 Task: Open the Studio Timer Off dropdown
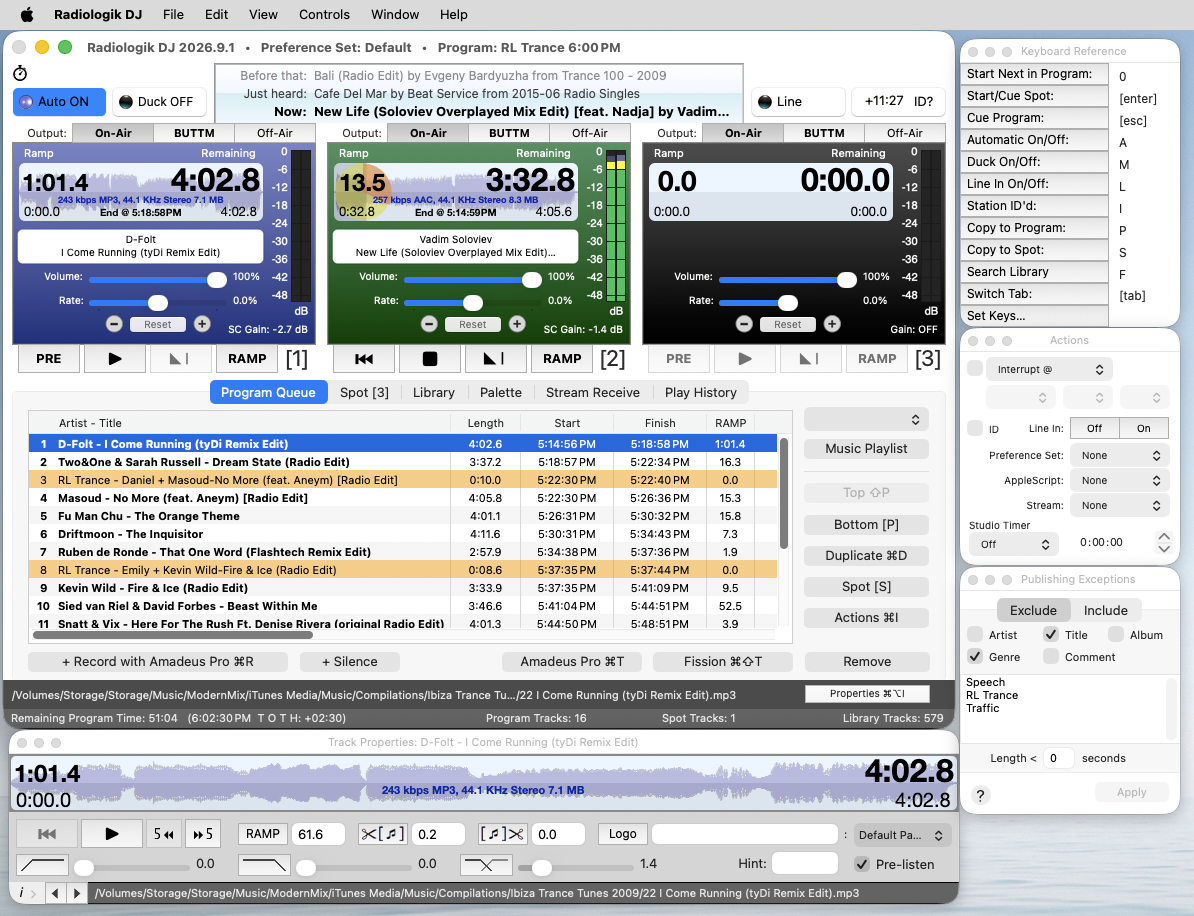coord(1013,544)
